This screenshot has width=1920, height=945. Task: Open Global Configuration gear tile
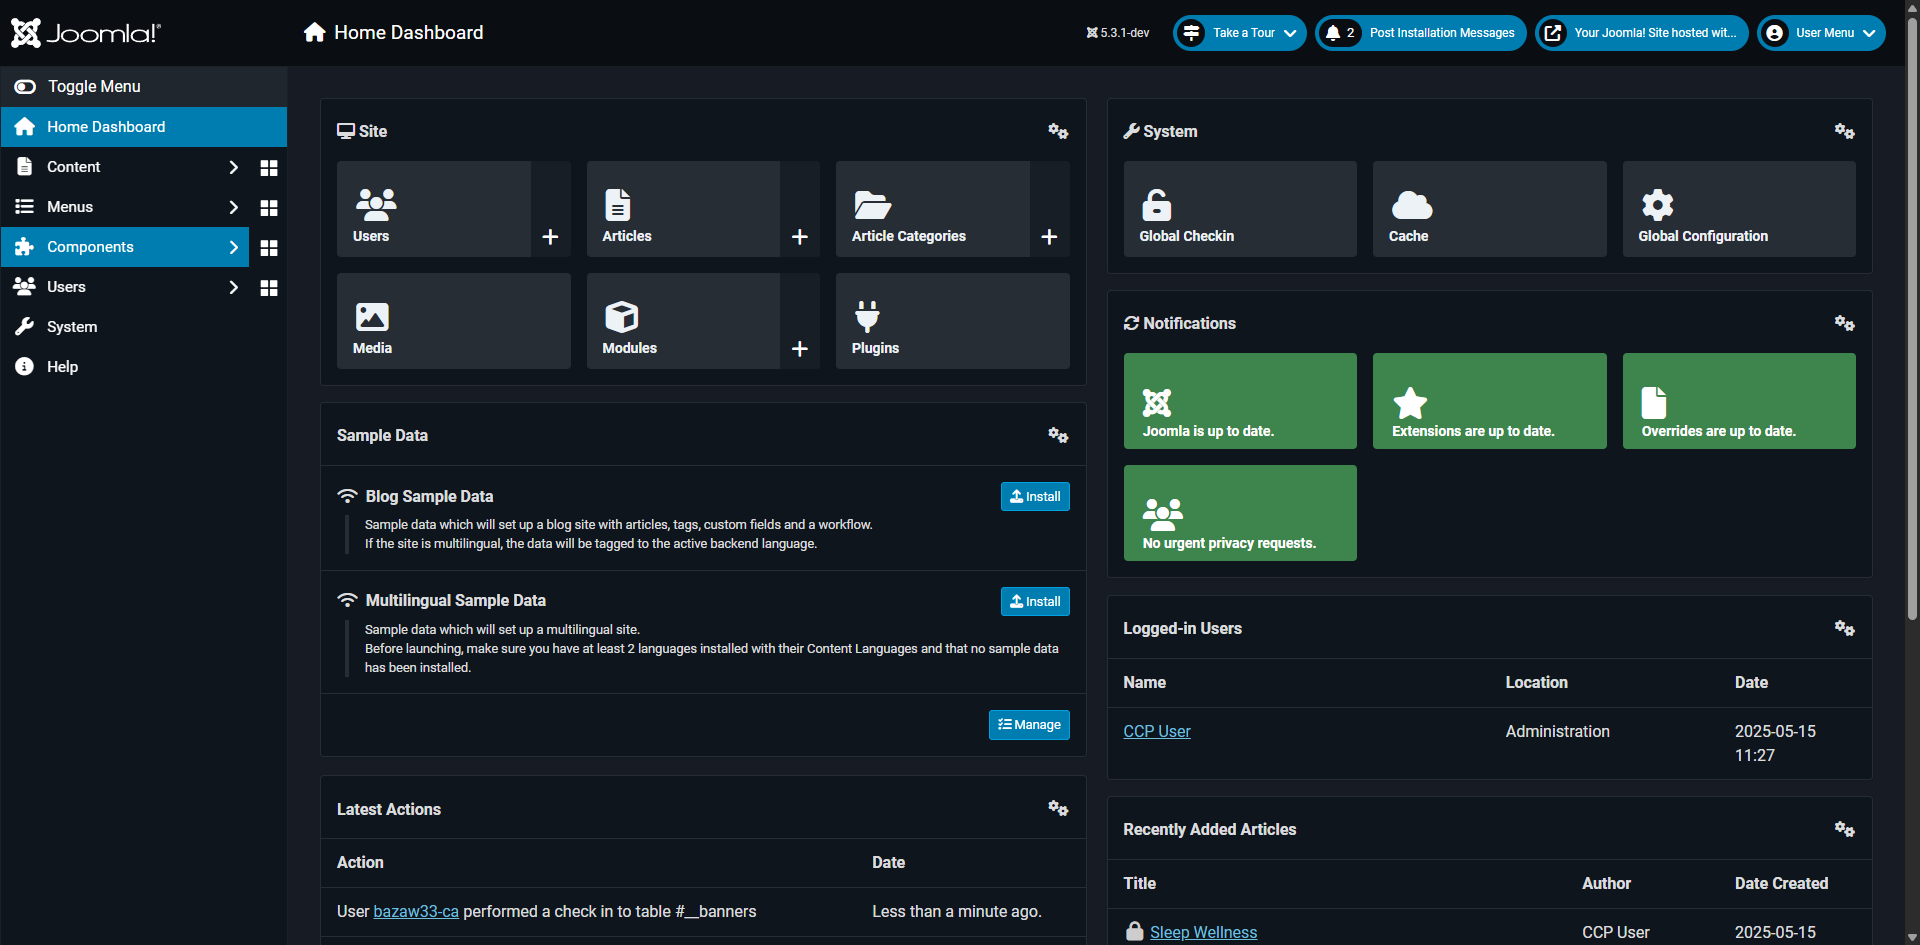1657,205
